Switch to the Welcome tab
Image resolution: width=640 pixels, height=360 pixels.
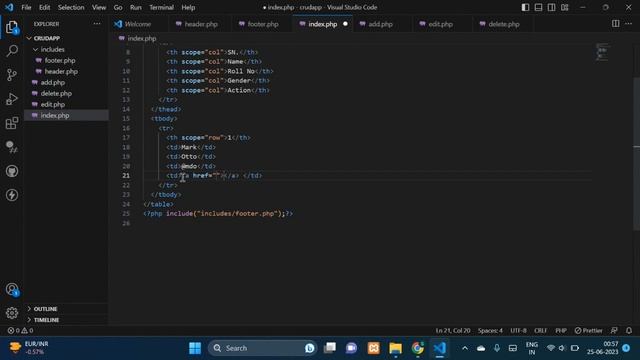coord(138,24)
